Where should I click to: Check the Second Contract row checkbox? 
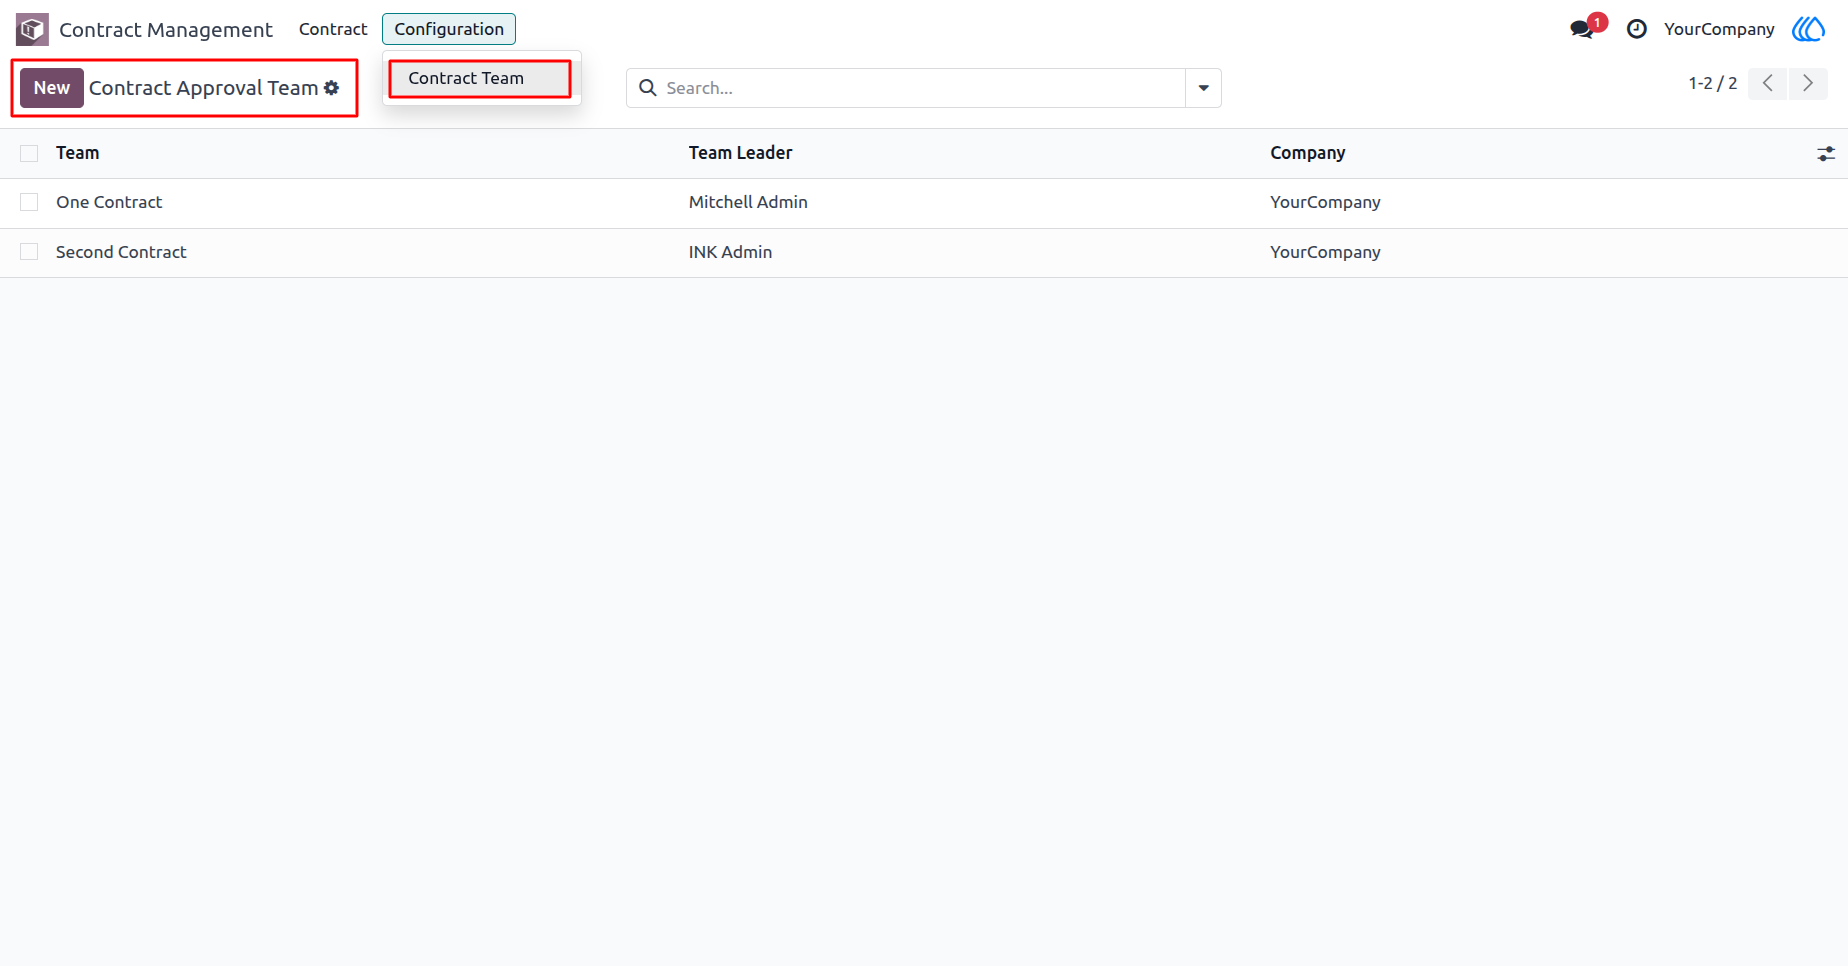(29, 252)
